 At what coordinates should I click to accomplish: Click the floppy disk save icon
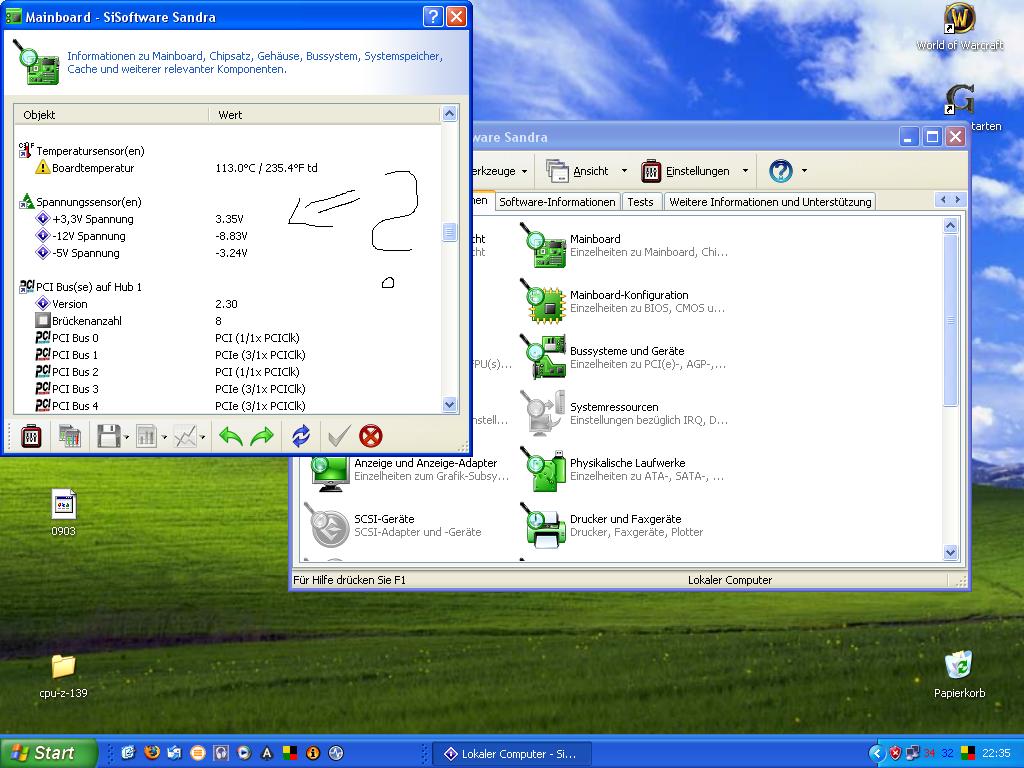(x=108, y=436)
